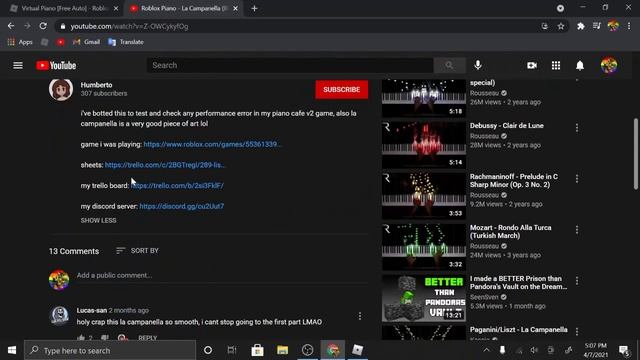Open Translate bookmark
The height and width of the screenshot is (360, 640).
point(126,42)
